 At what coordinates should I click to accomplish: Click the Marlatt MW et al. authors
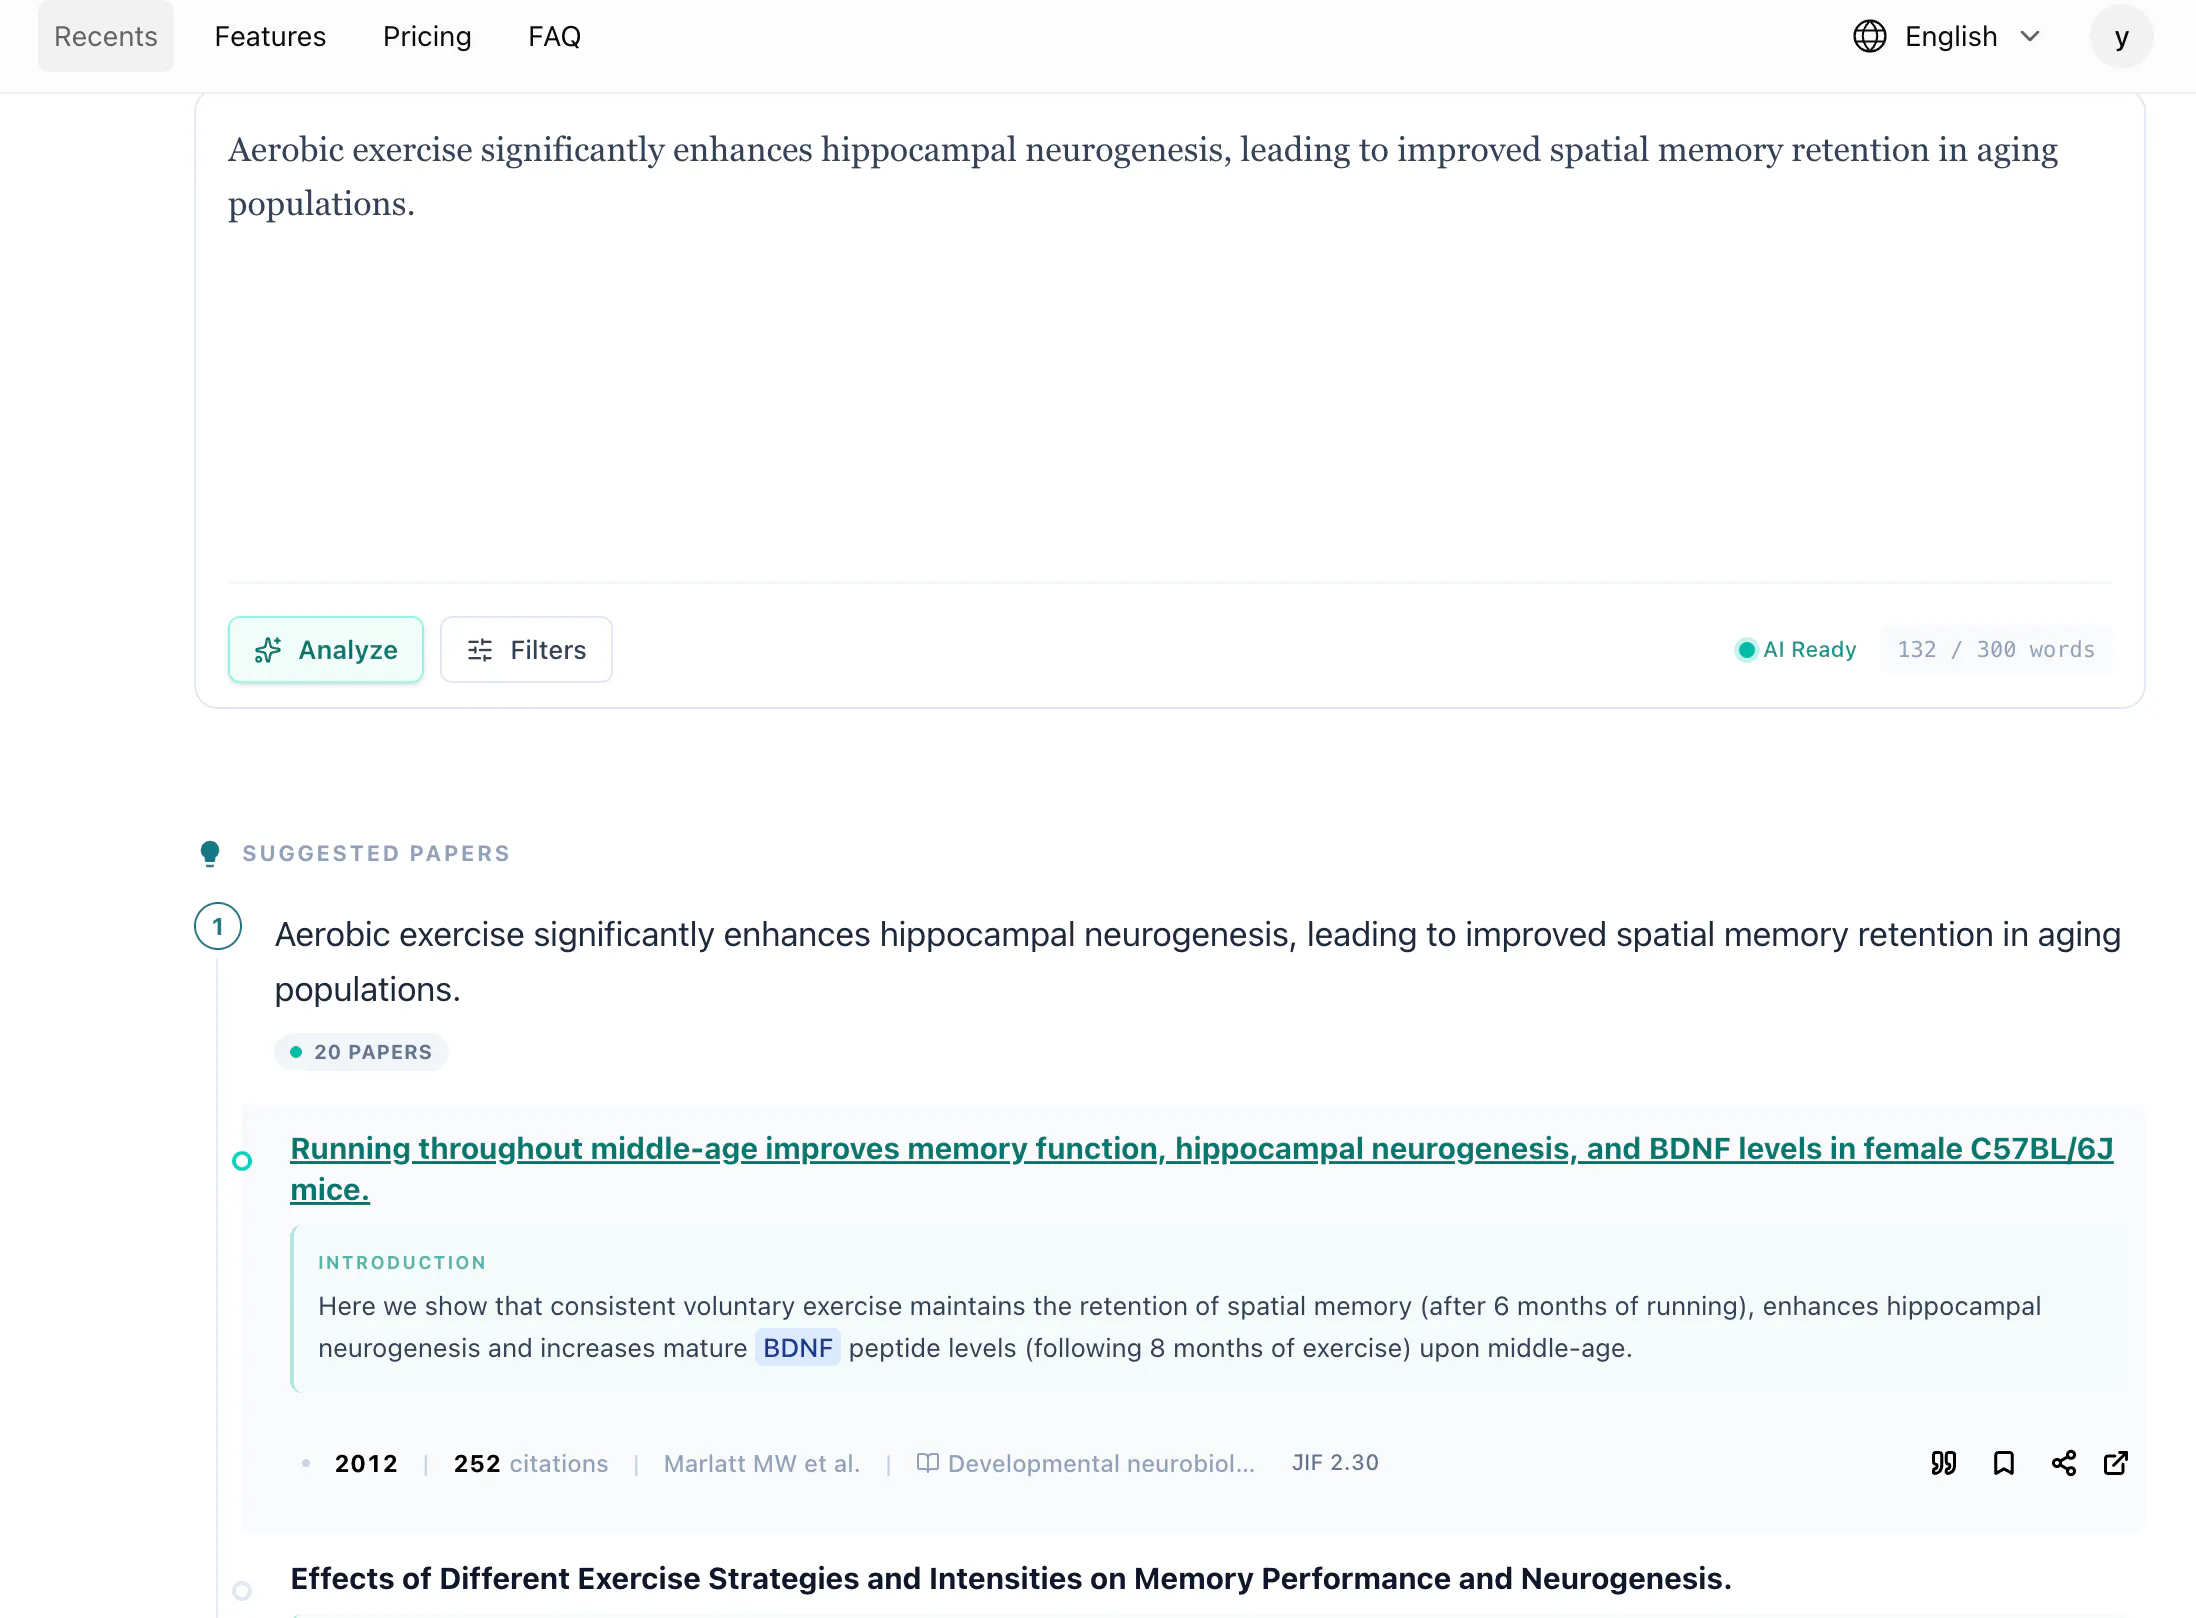762,1464
